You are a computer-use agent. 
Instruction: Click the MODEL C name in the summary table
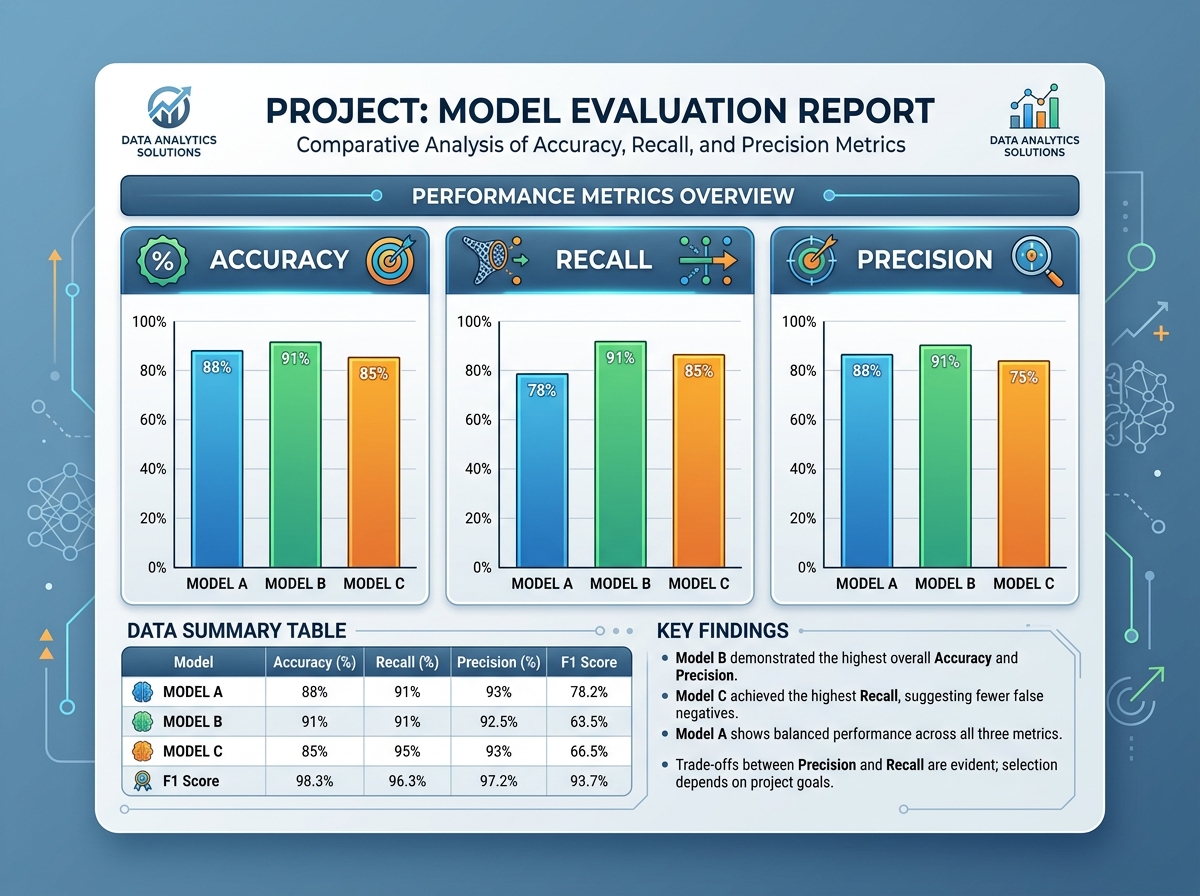tap(193, 750)
